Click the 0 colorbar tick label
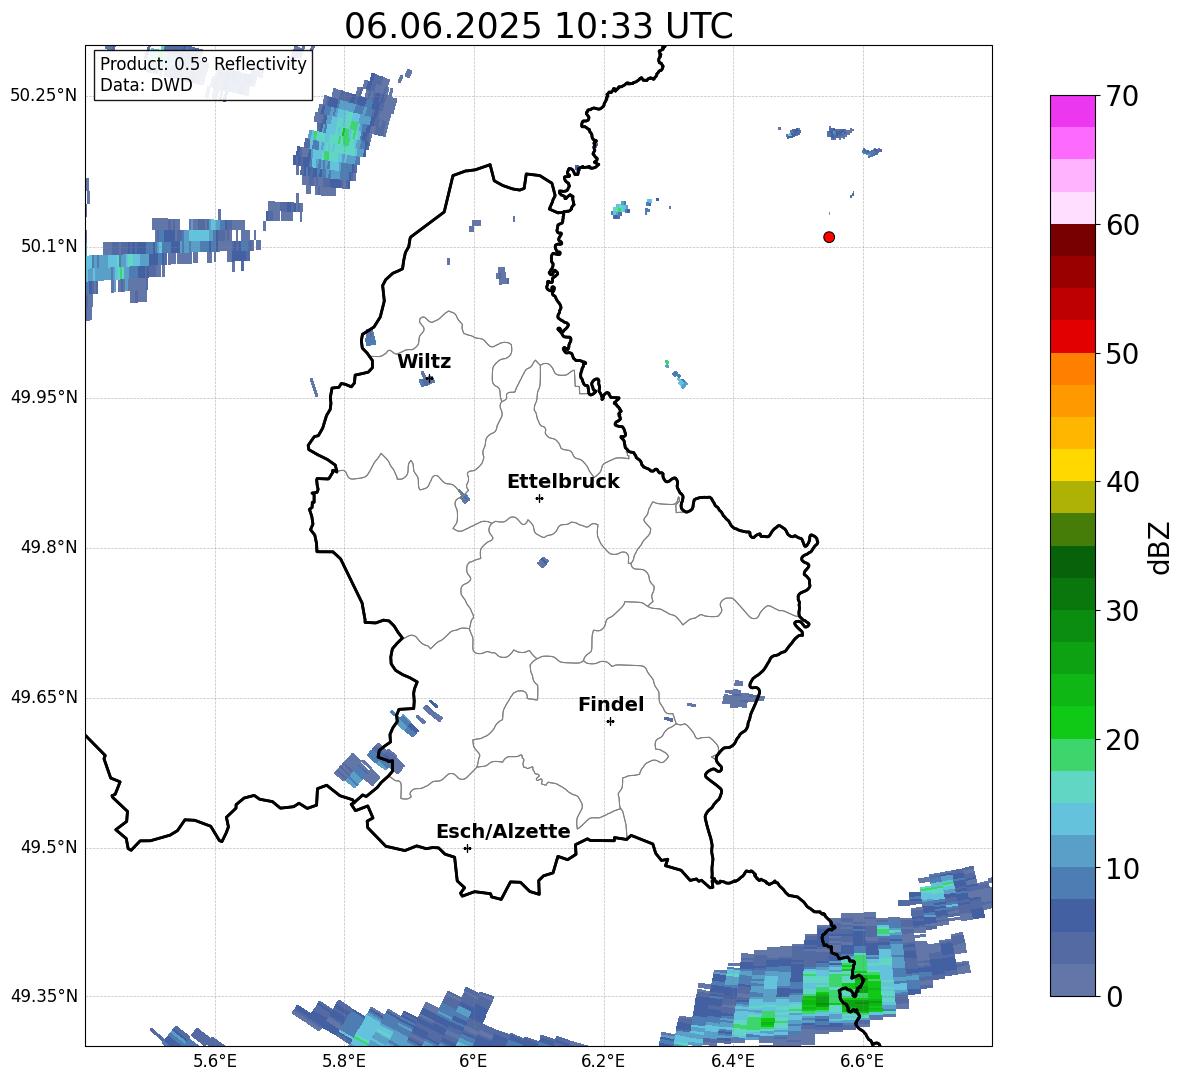1184x1081 pixels. 1114,997
